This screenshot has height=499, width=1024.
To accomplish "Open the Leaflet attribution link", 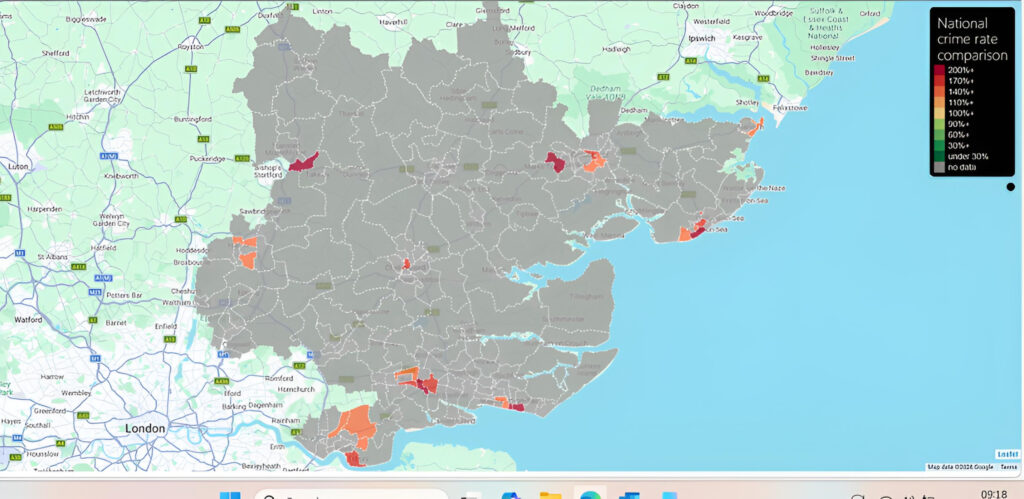I will [x=1006, y=455].
